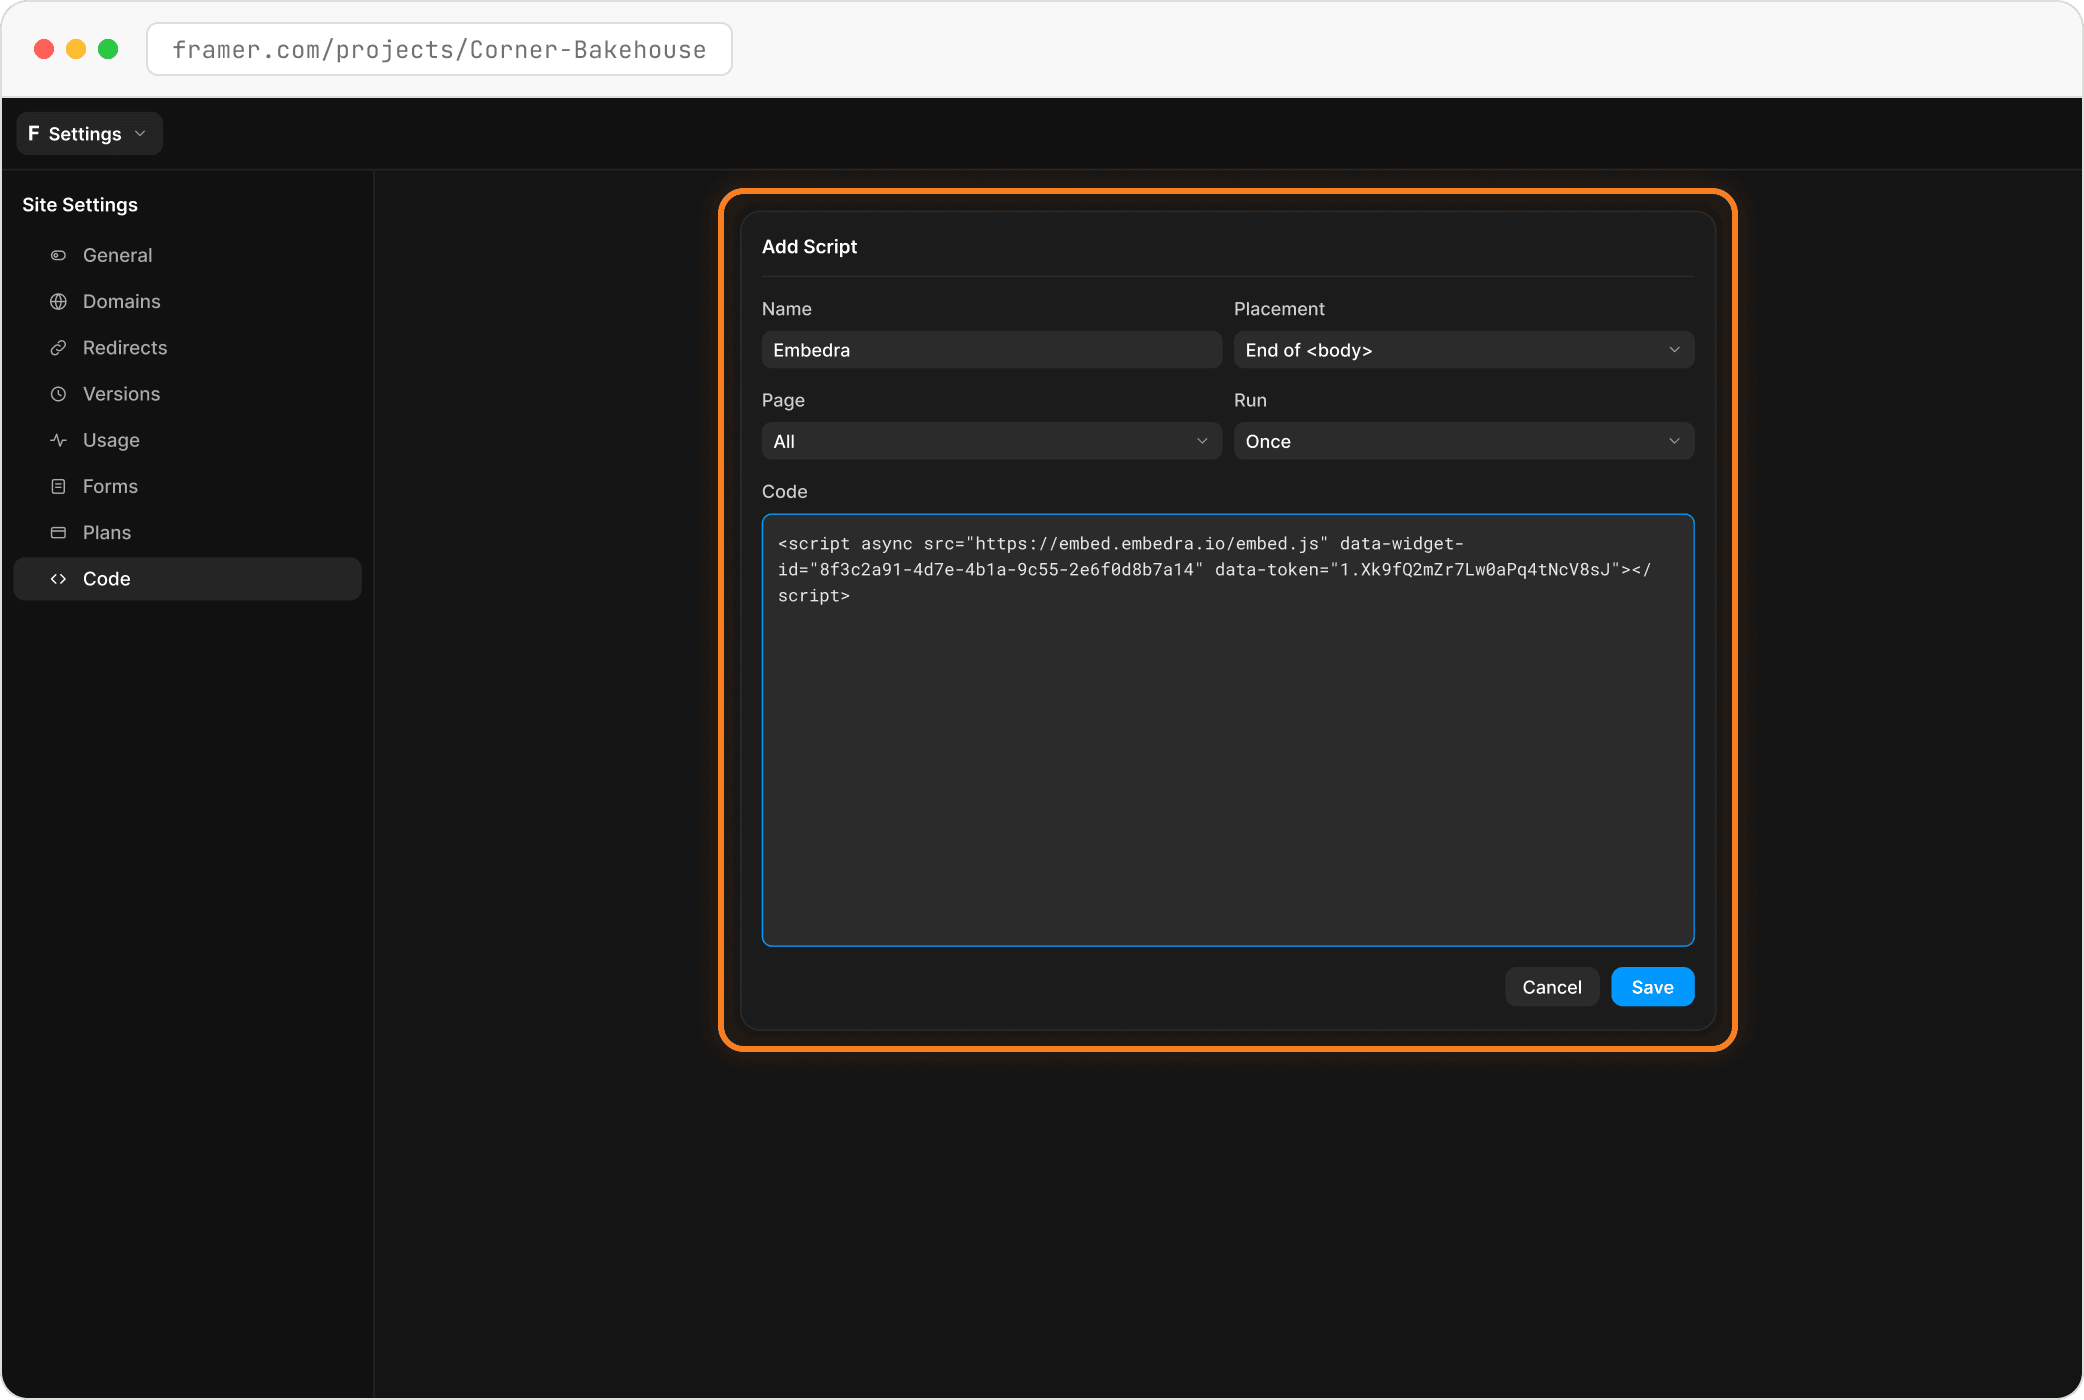Open the Plans section
Viewport: 2084px width, 1400px height.
tap(187, 533)
